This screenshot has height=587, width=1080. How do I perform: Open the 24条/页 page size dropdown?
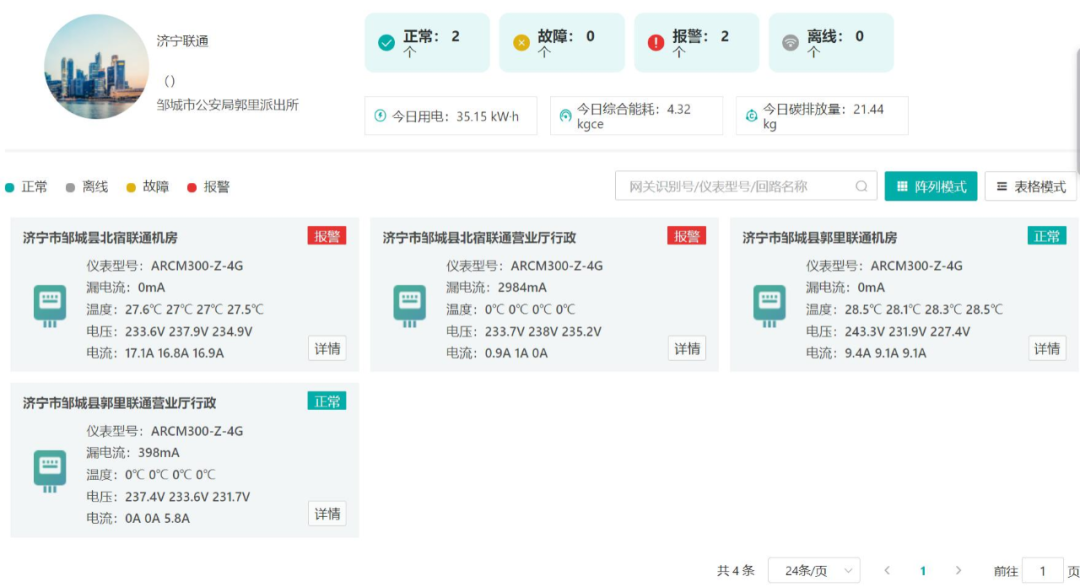[x=815, y=568]
